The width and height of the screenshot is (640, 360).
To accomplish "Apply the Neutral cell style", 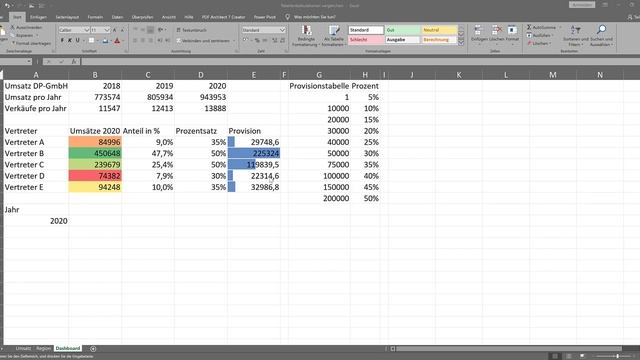I will point(439,30).
